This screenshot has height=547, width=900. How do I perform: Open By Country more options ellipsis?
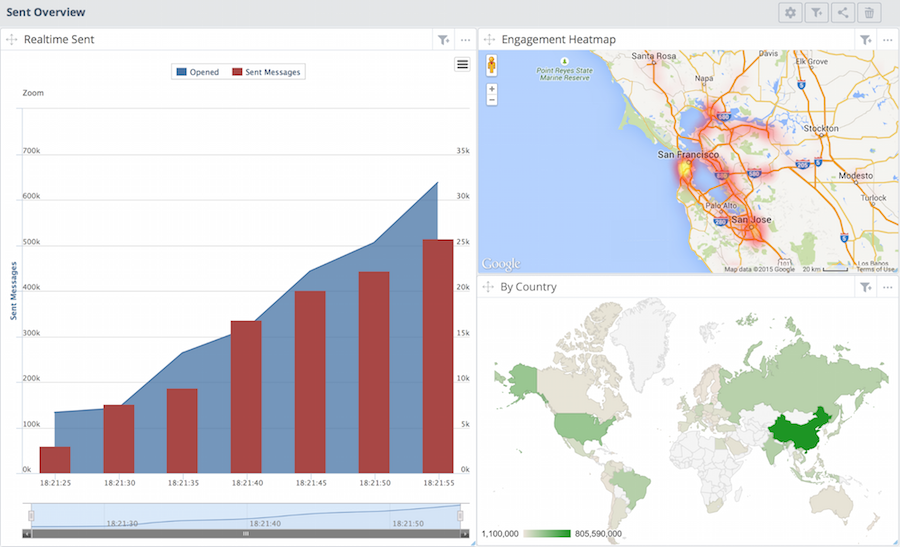pyautogui.click(x=887, y=288)
